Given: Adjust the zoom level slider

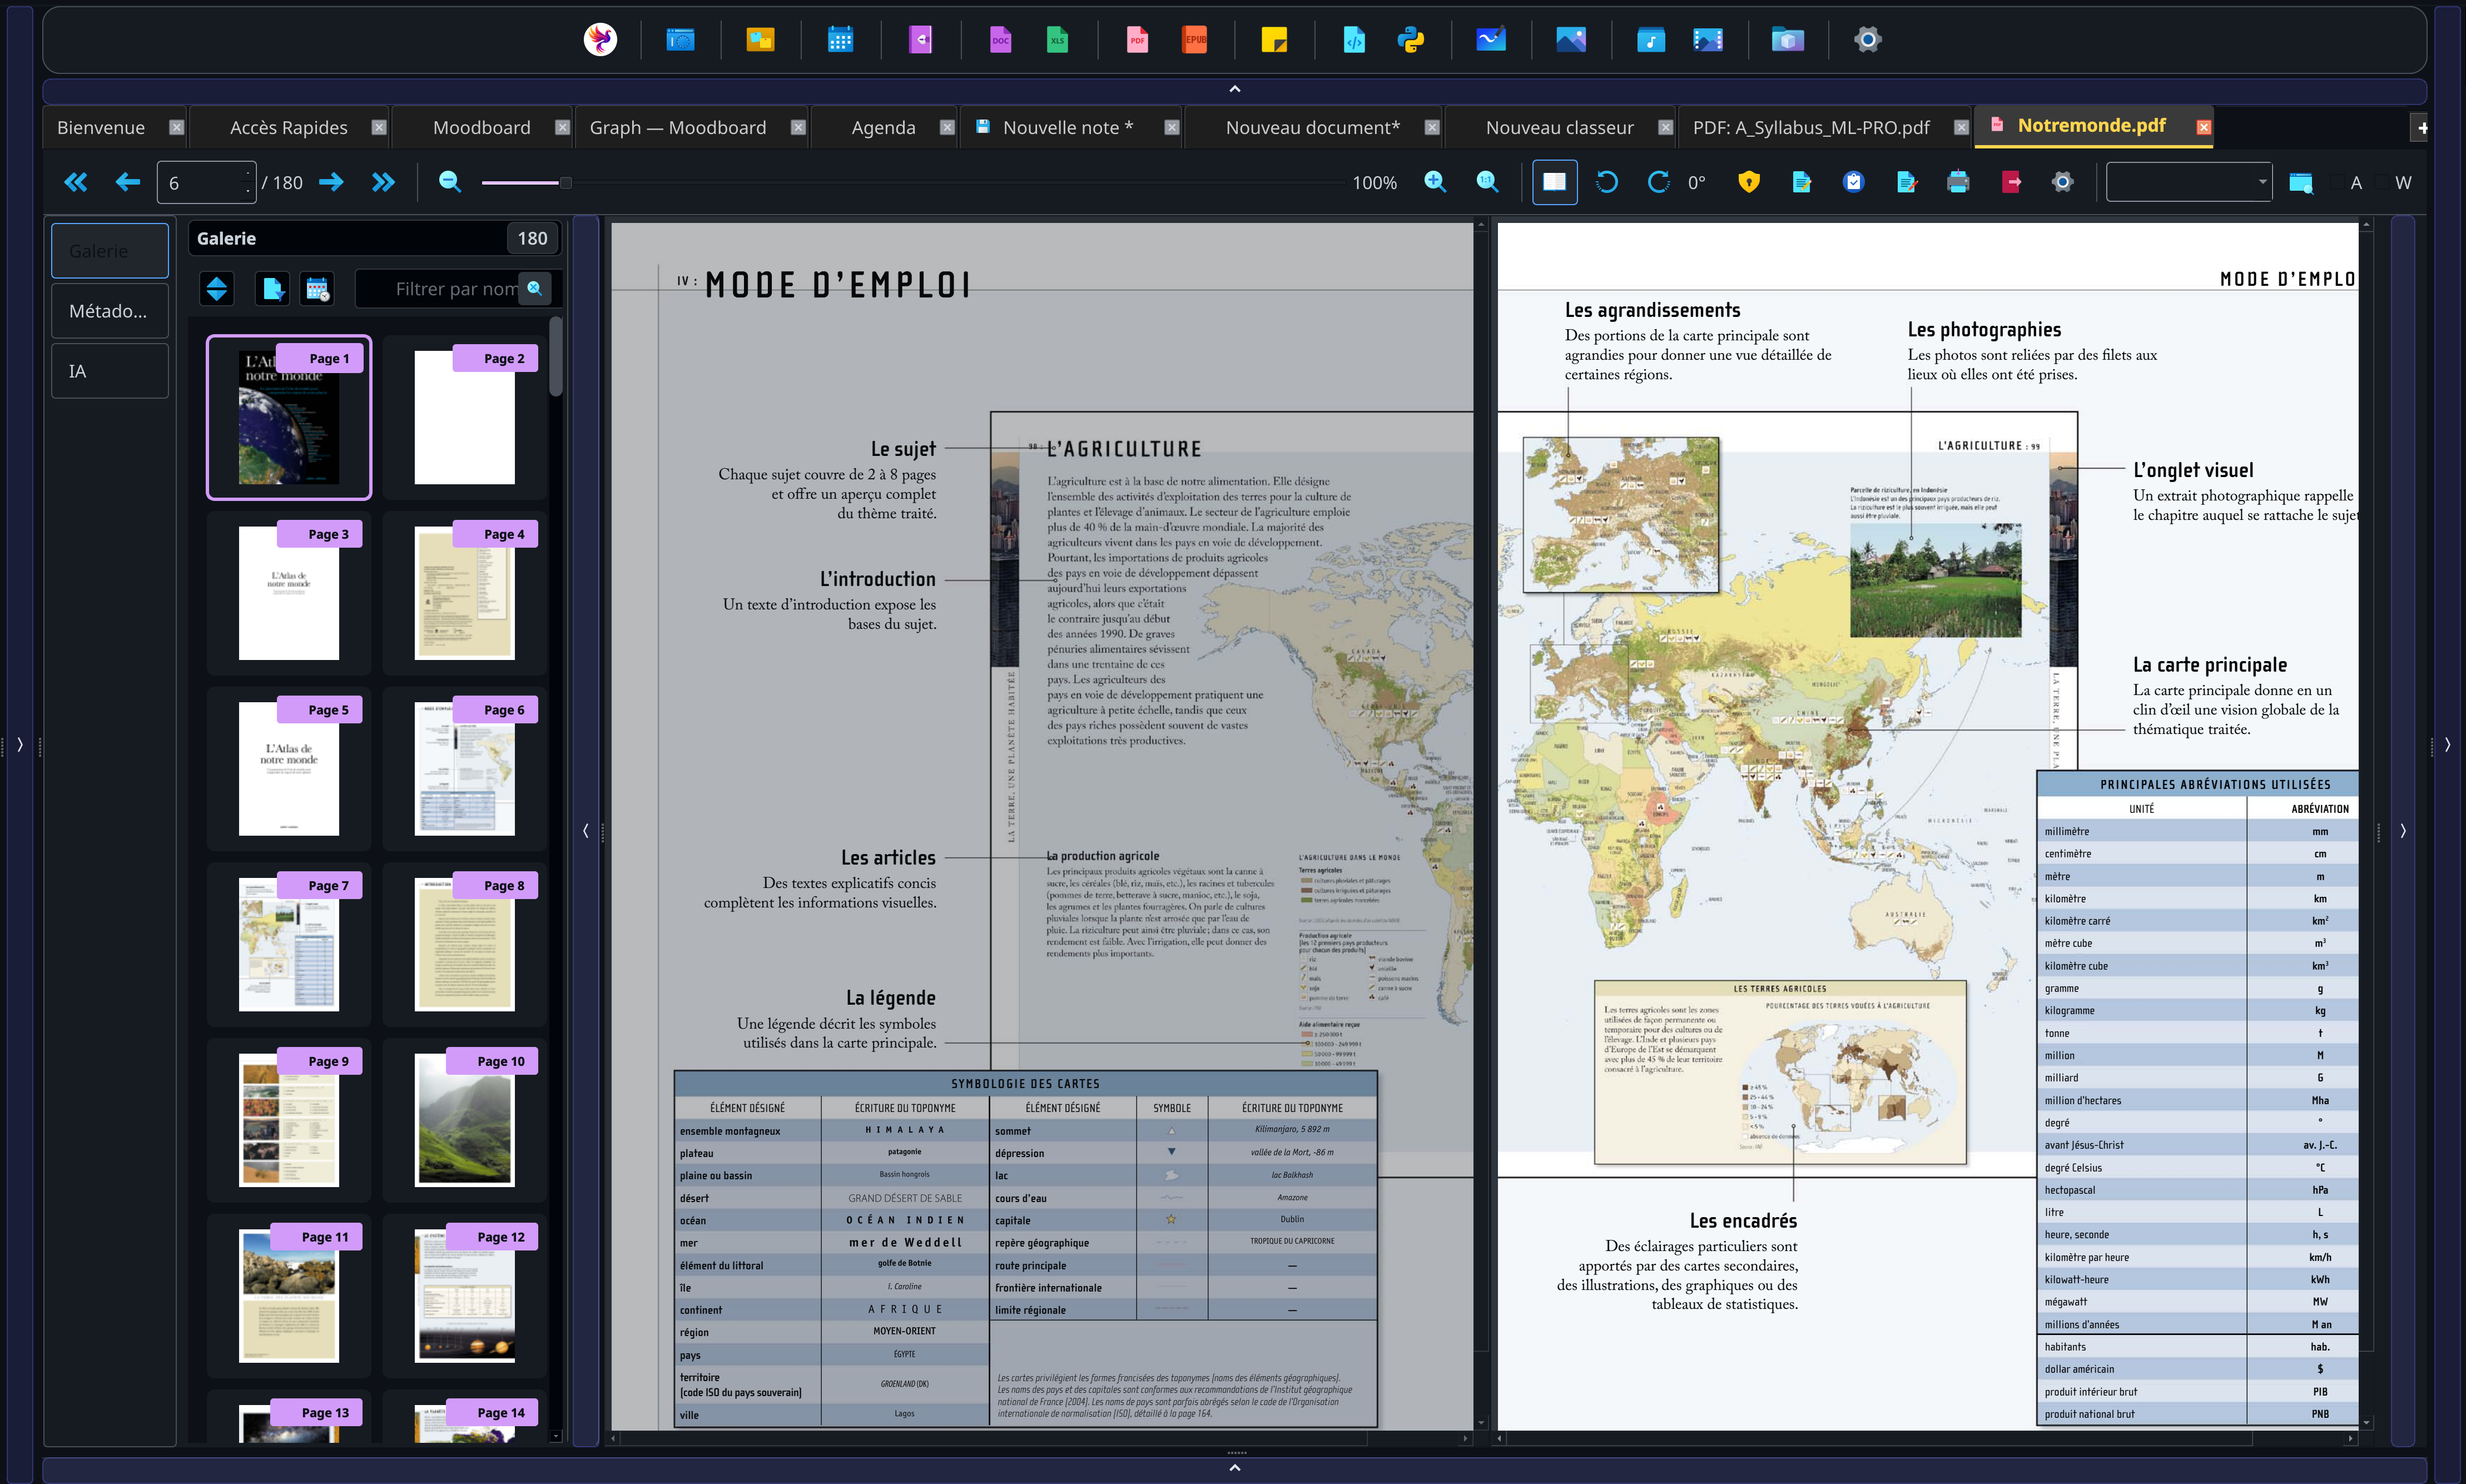Looking at the screenshot, I should pos(565,182).
